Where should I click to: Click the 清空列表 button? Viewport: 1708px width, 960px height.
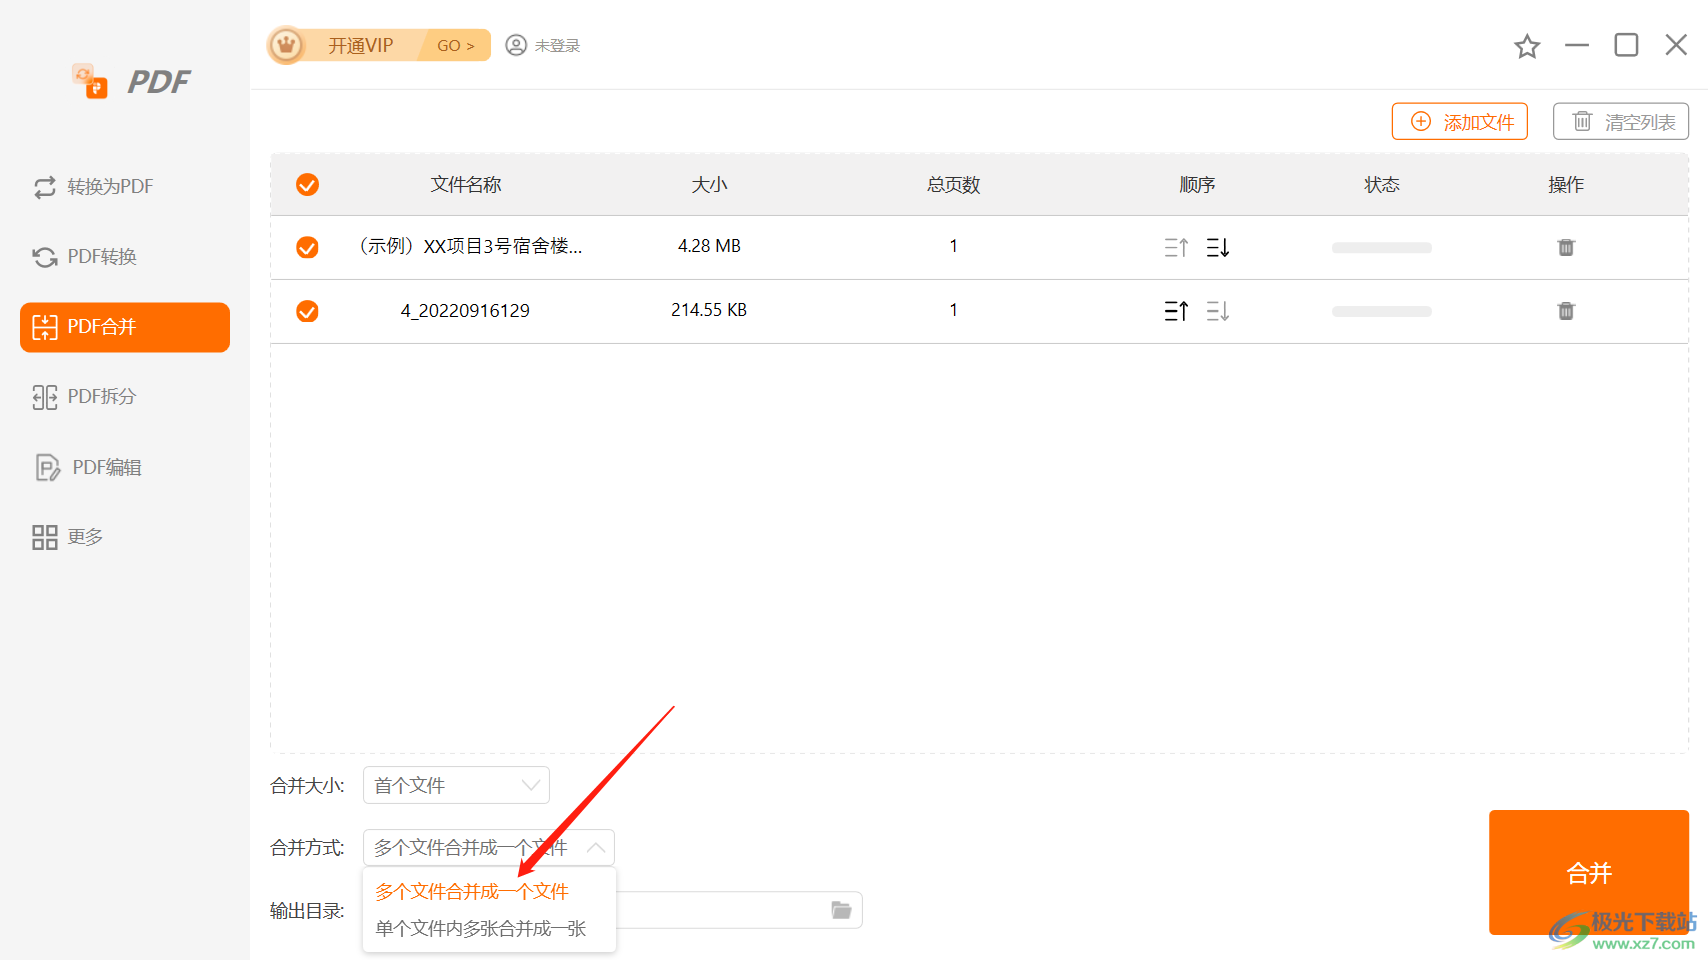click(x=1621, y=121)
